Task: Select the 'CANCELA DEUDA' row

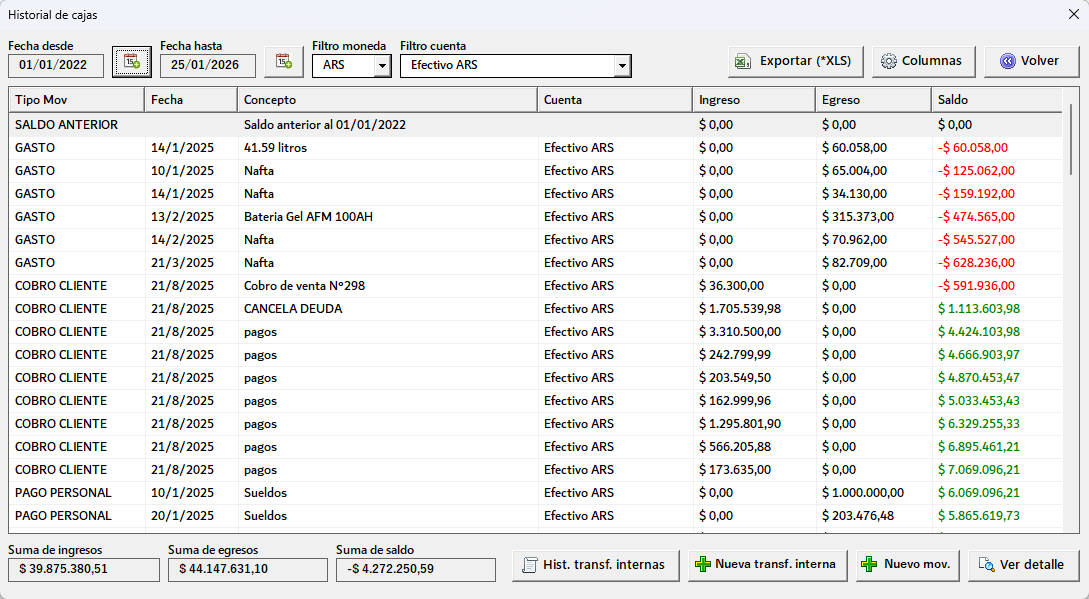Action: pyautogui.click(x=535, y=309)
